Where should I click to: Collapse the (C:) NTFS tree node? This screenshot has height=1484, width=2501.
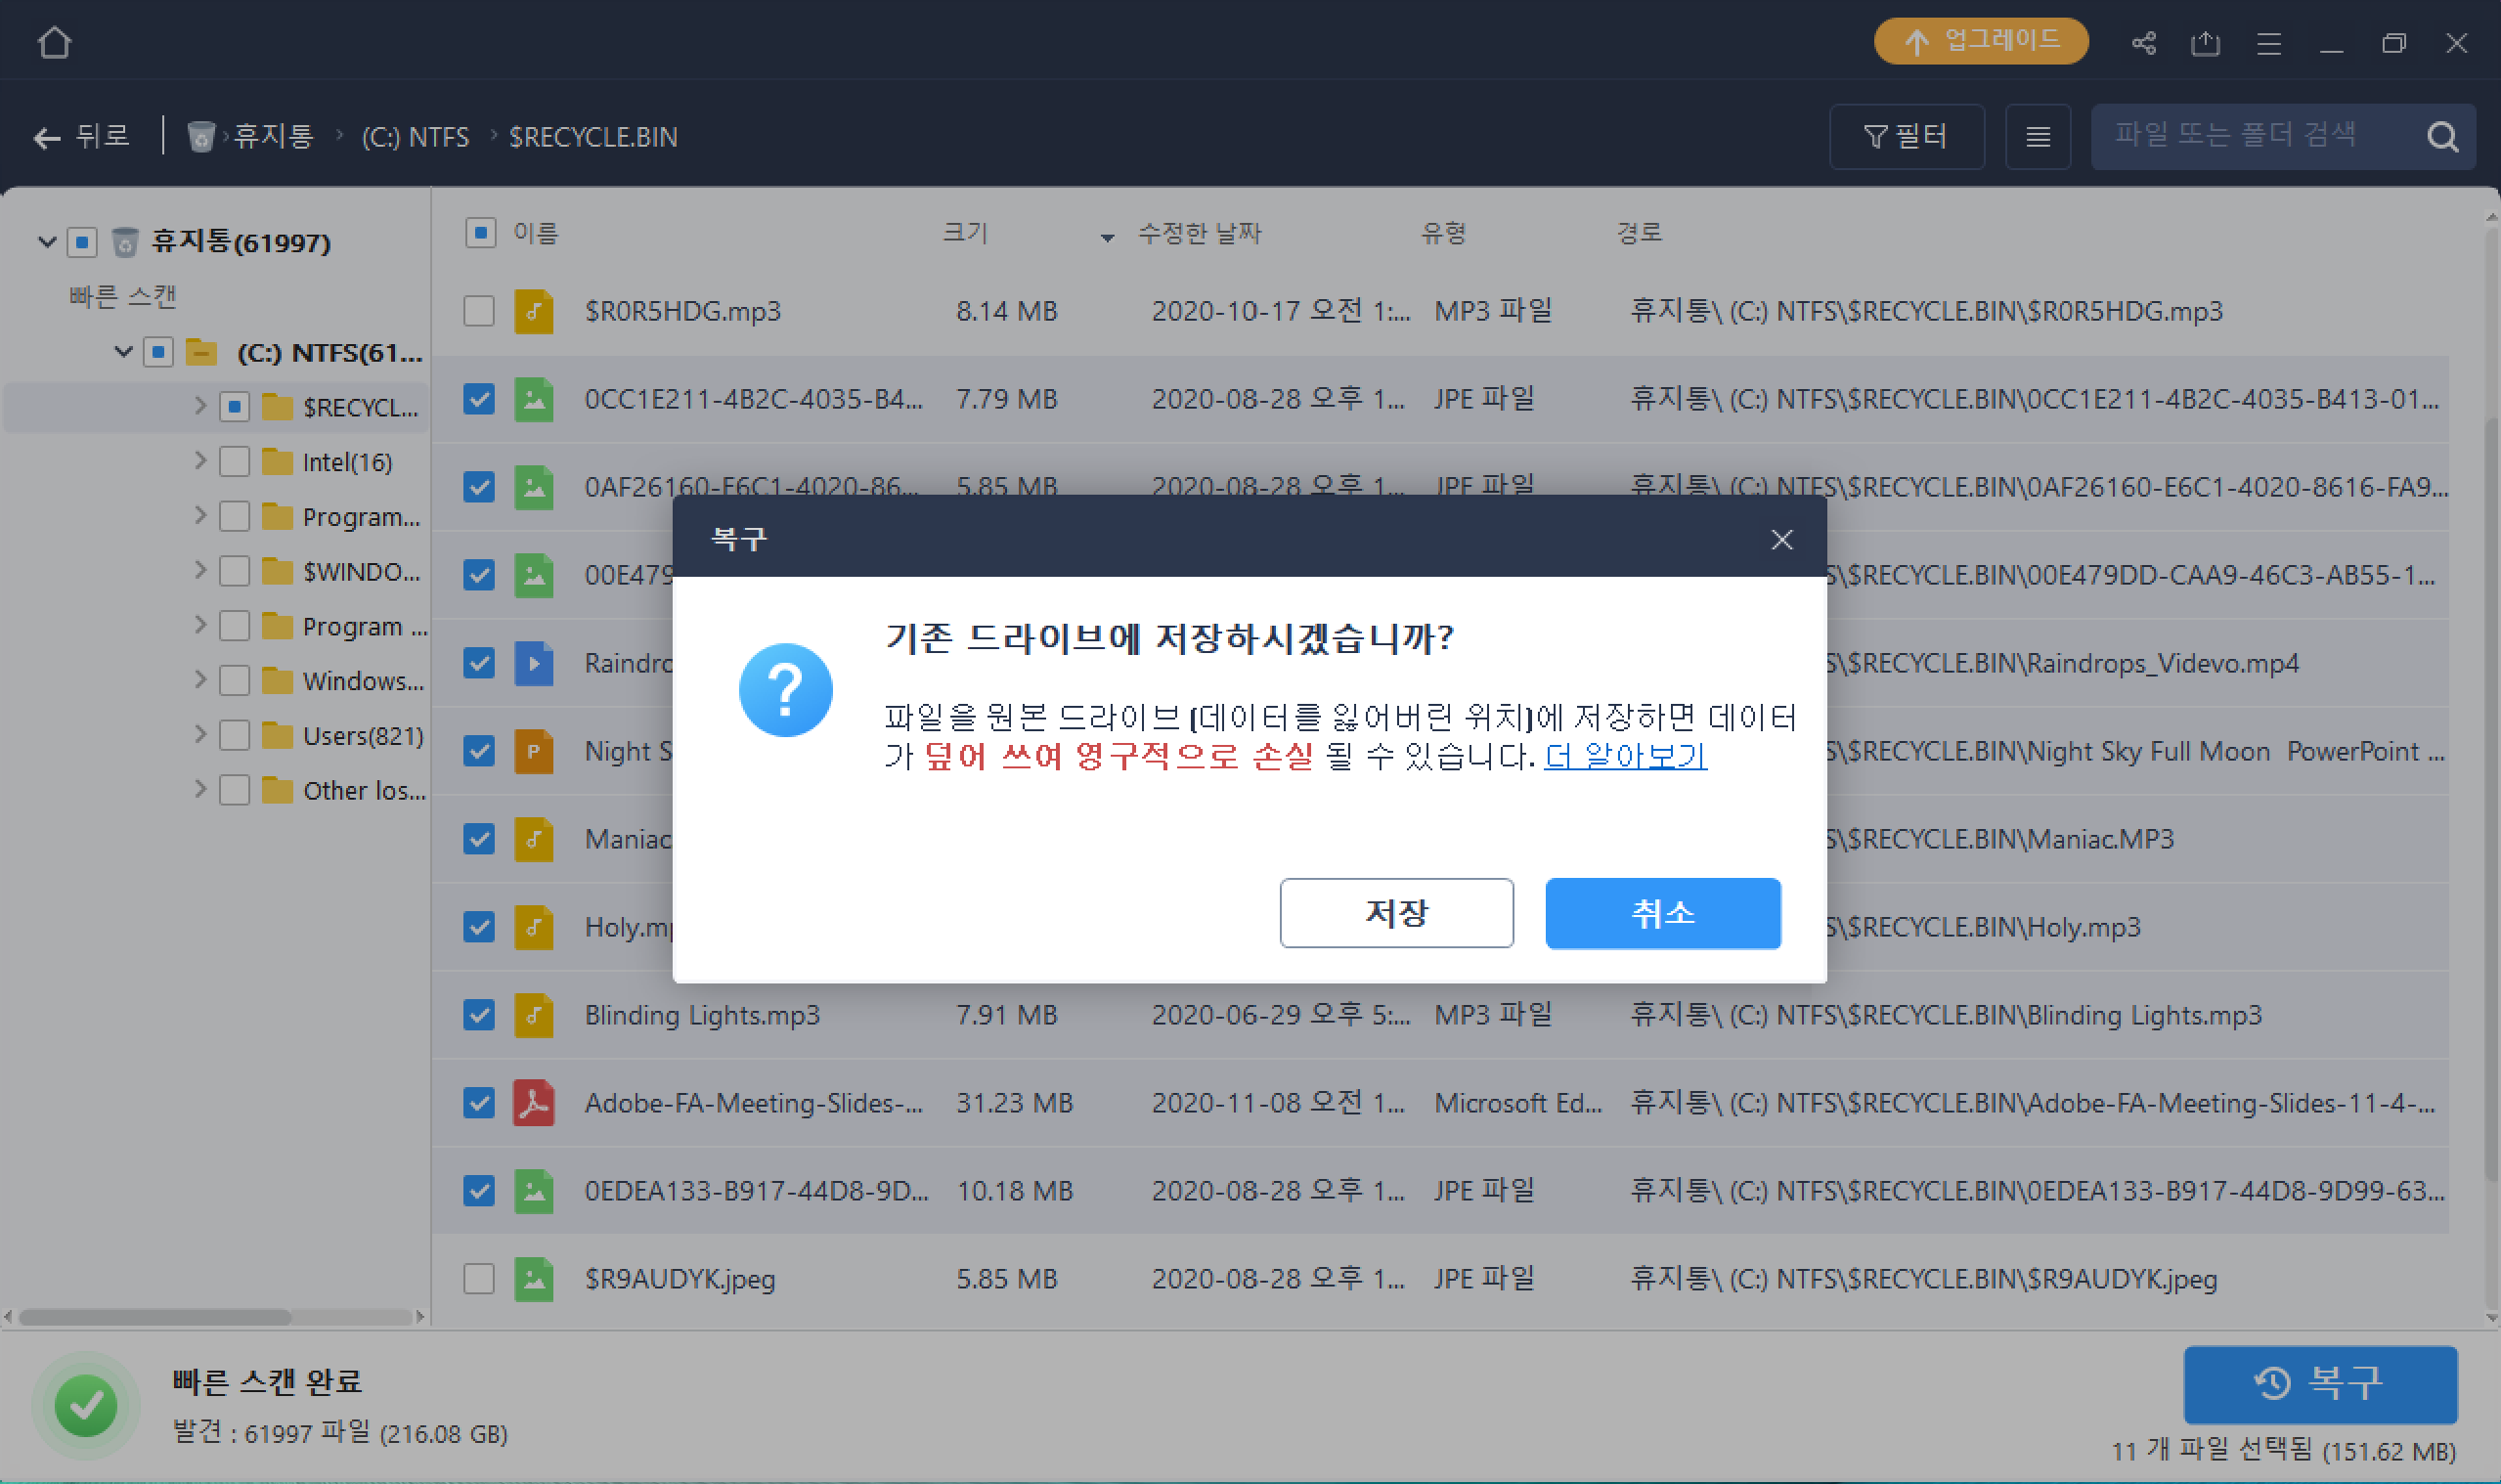[x=123, y=352]
